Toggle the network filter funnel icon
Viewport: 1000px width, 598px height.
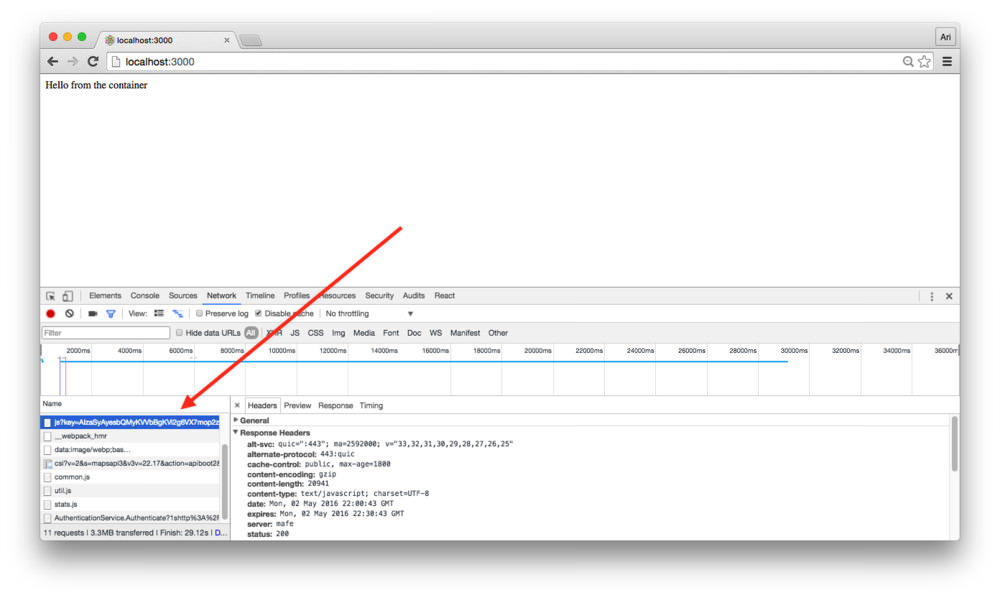(111, 314)
